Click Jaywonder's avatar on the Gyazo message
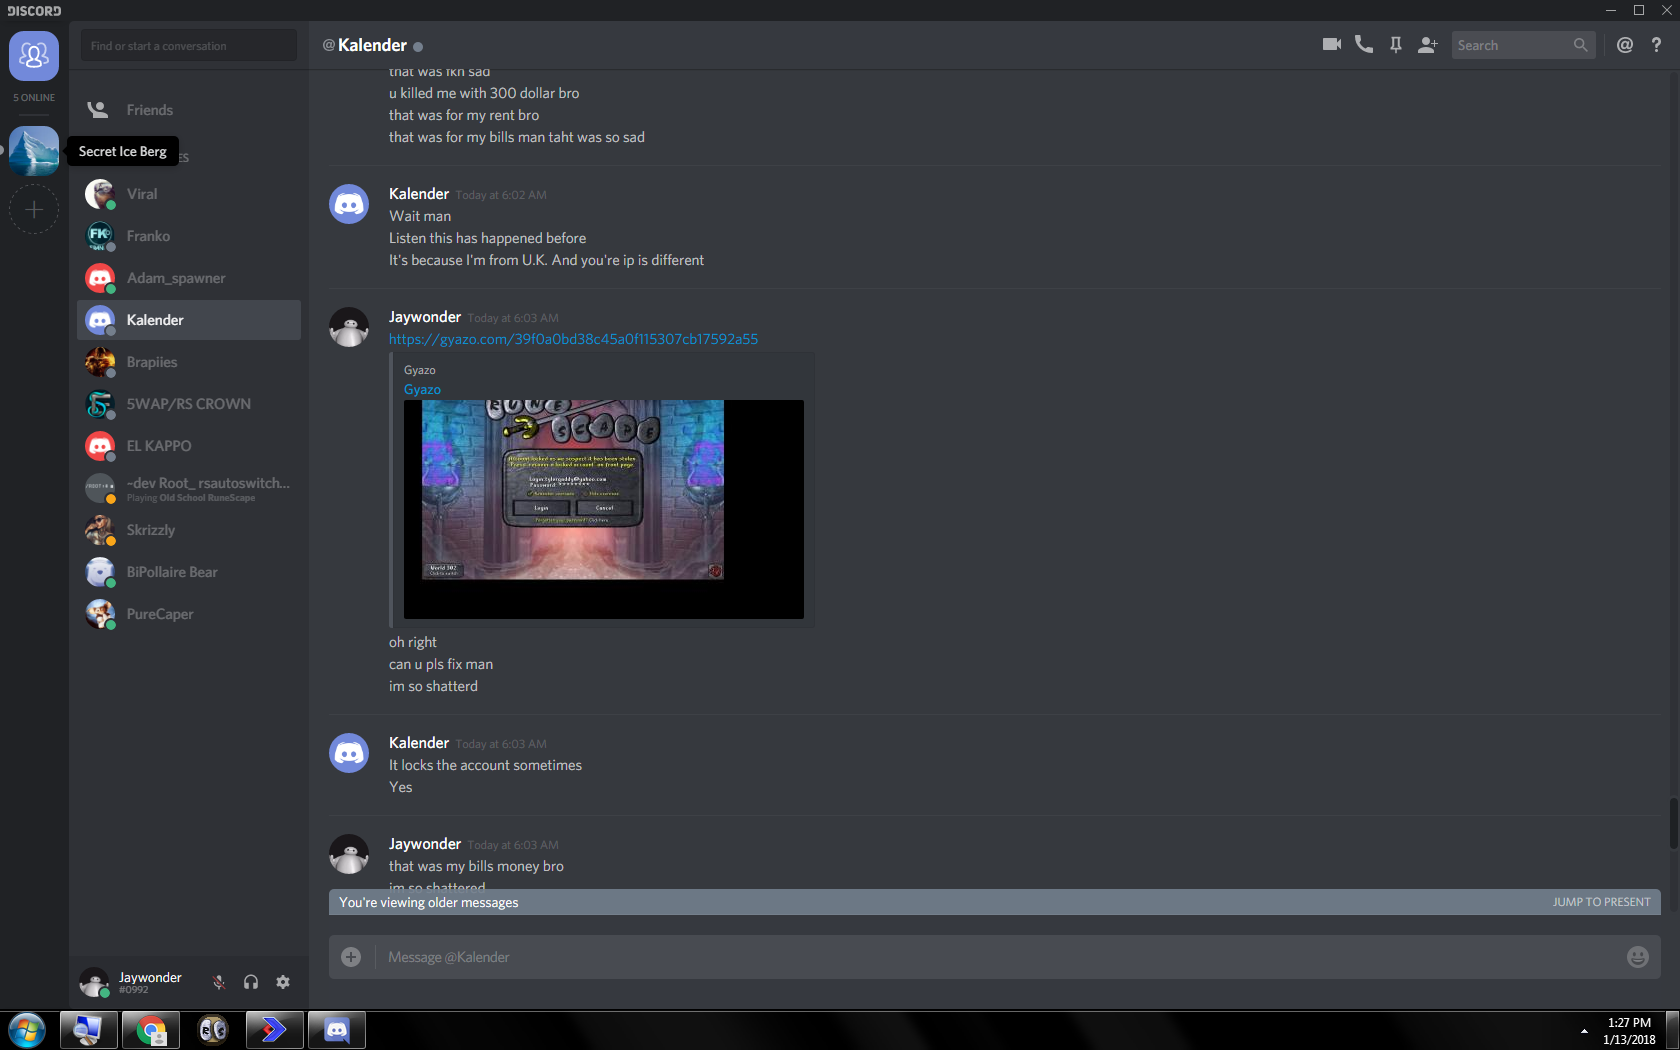This screenshot has width=1680, height=1050. pyautogui.click(x=349, y=327)
